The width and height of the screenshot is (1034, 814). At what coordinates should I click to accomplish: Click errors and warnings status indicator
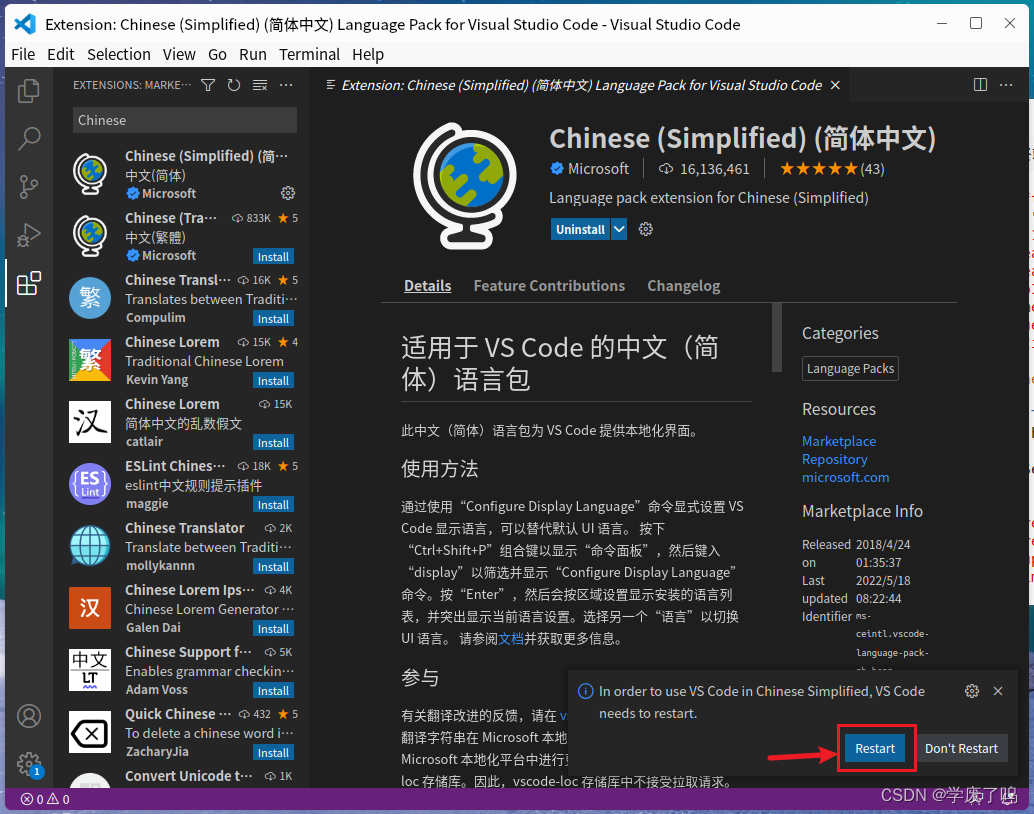coord(45,799)
